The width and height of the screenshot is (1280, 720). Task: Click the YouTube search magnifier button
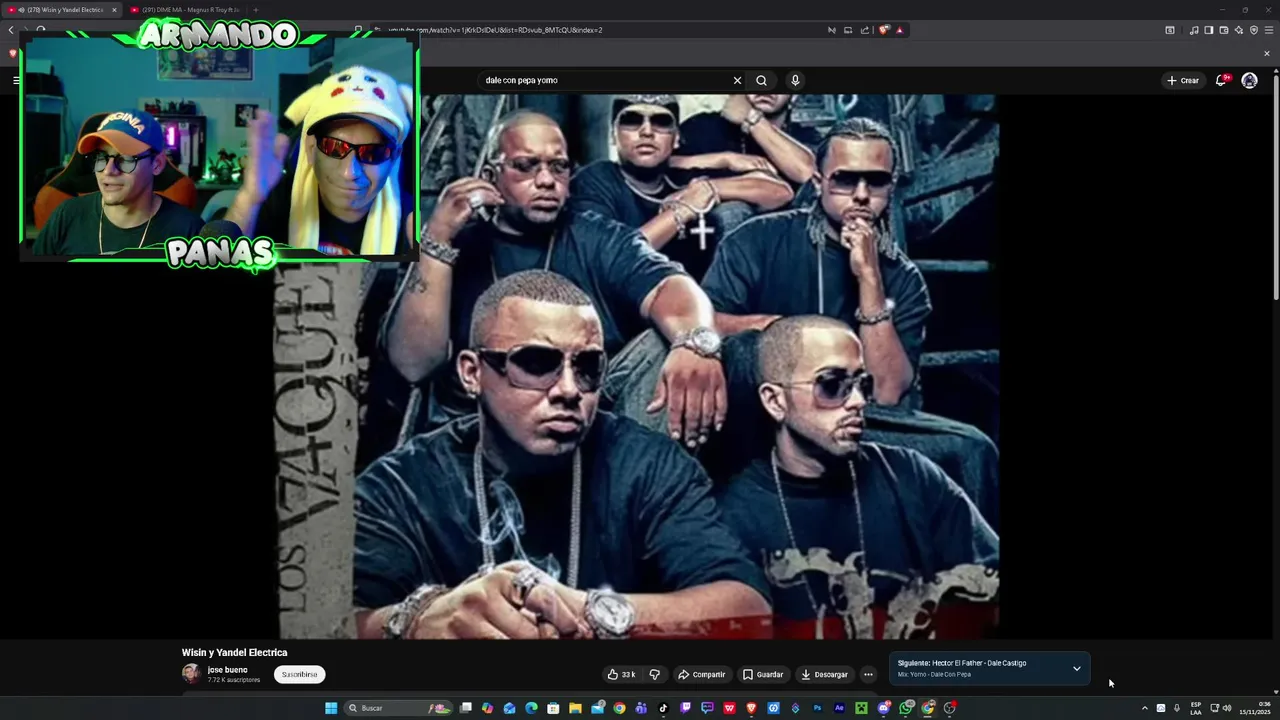click(761, 80)
